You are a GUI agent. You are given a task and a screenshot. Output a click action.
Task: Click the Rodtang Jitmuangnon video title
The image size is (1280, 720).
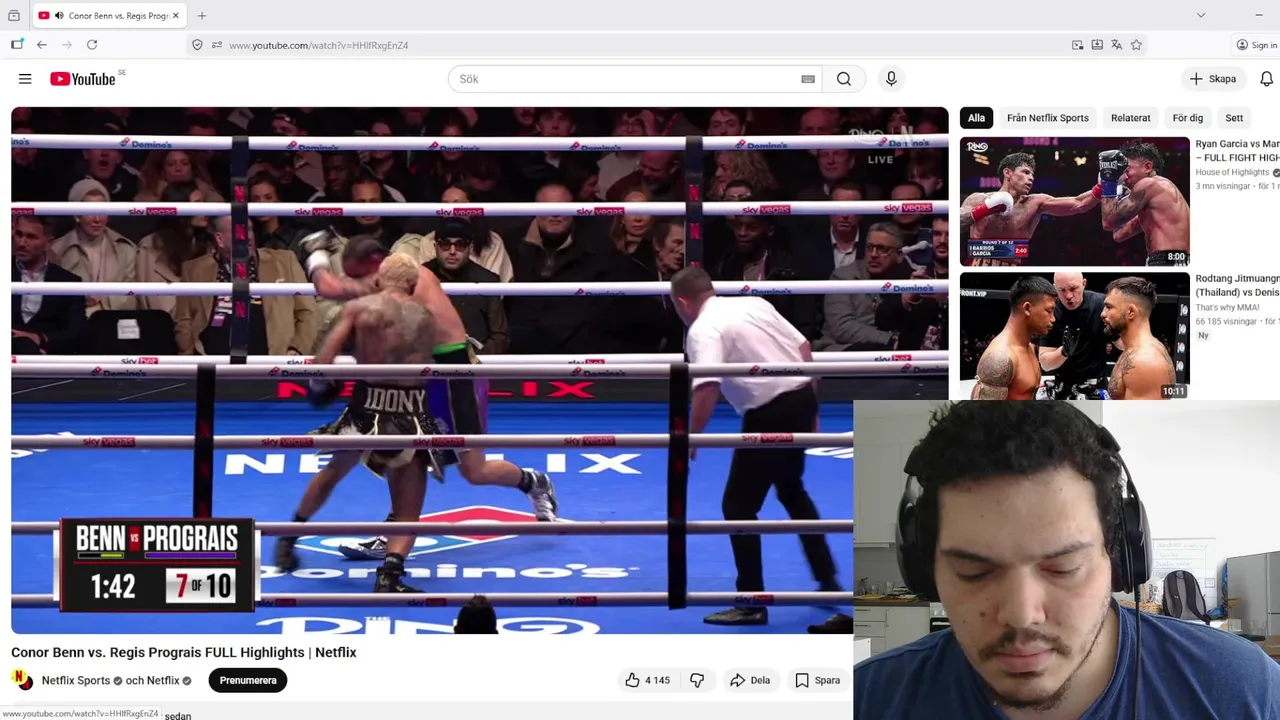[1237, 285]
